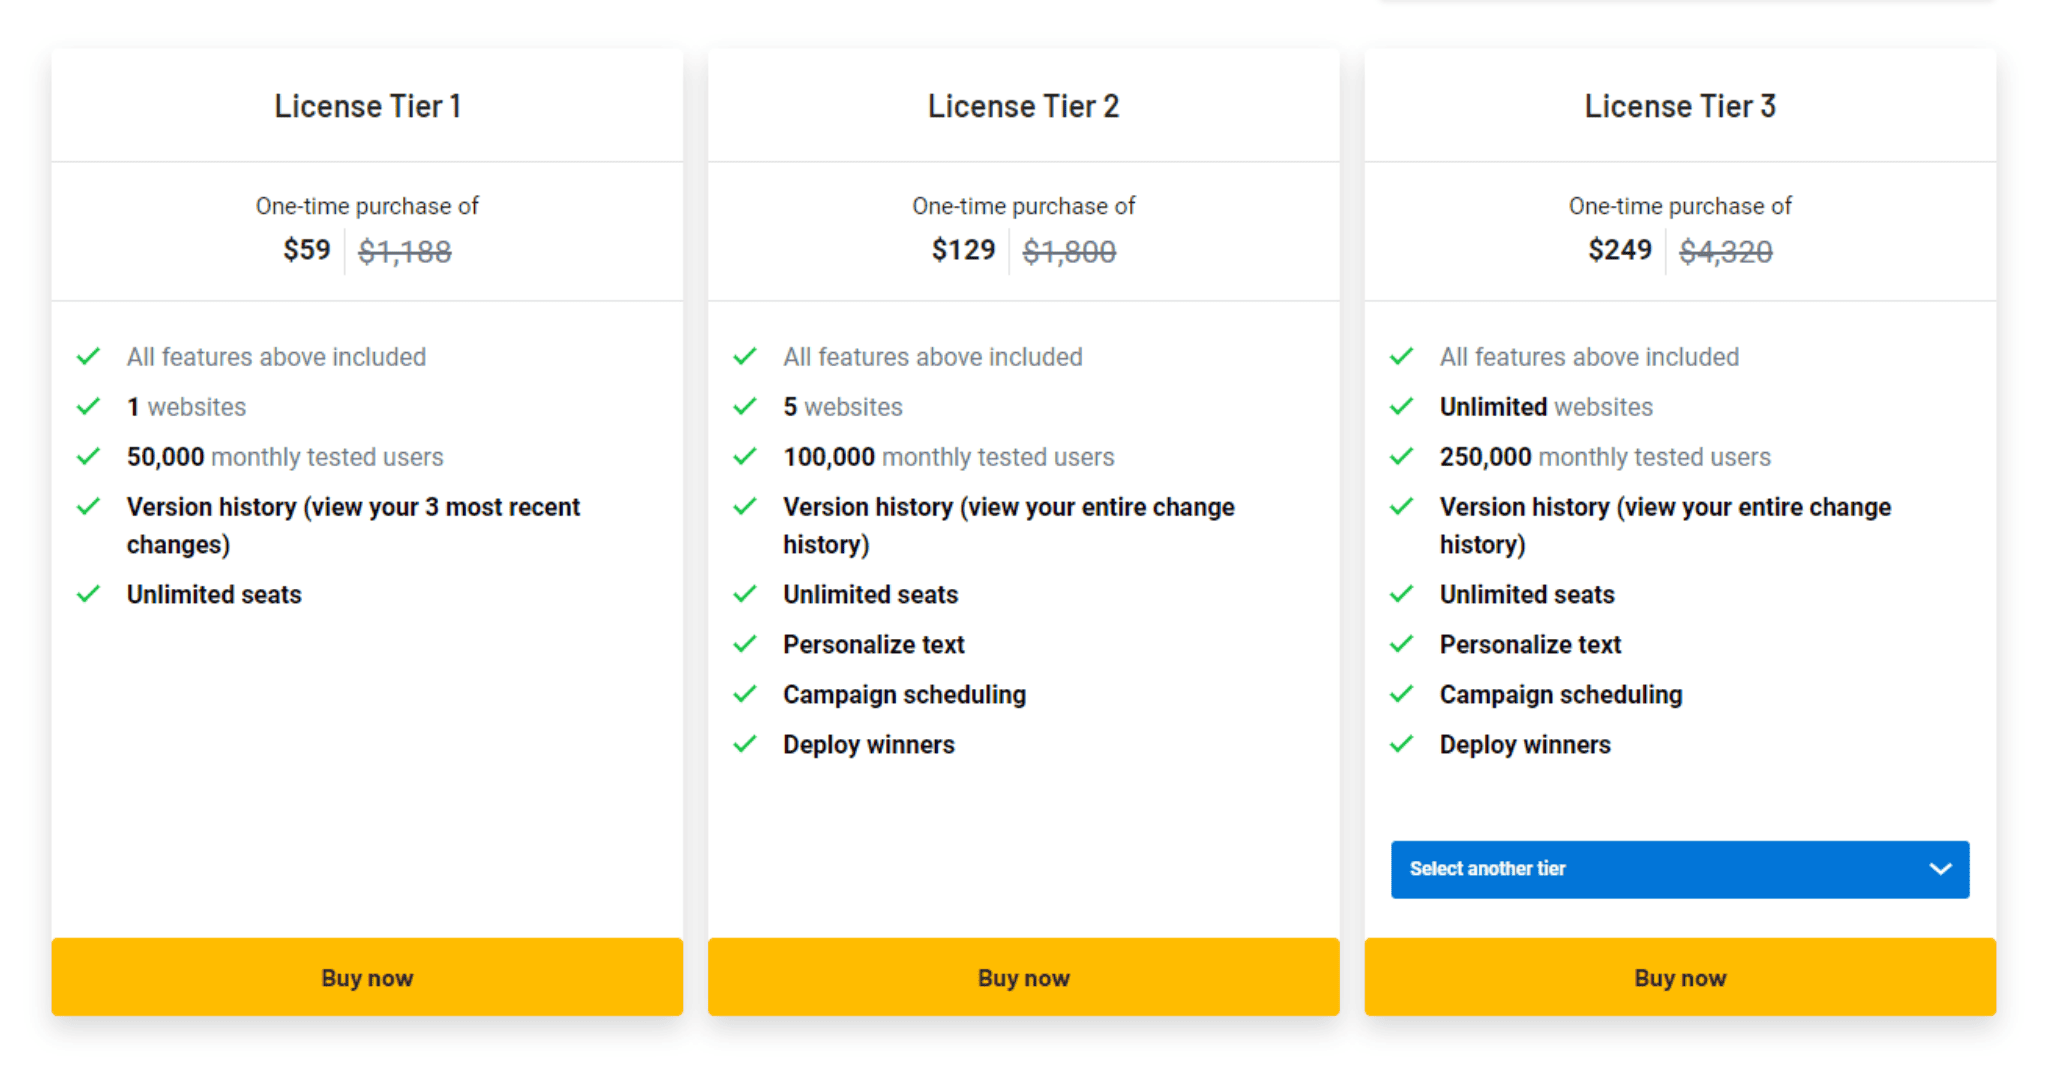Viewport: 2048px width, 1066px height.
Task: Click checkmark next to 5 websites
Action: pos(745,406)
